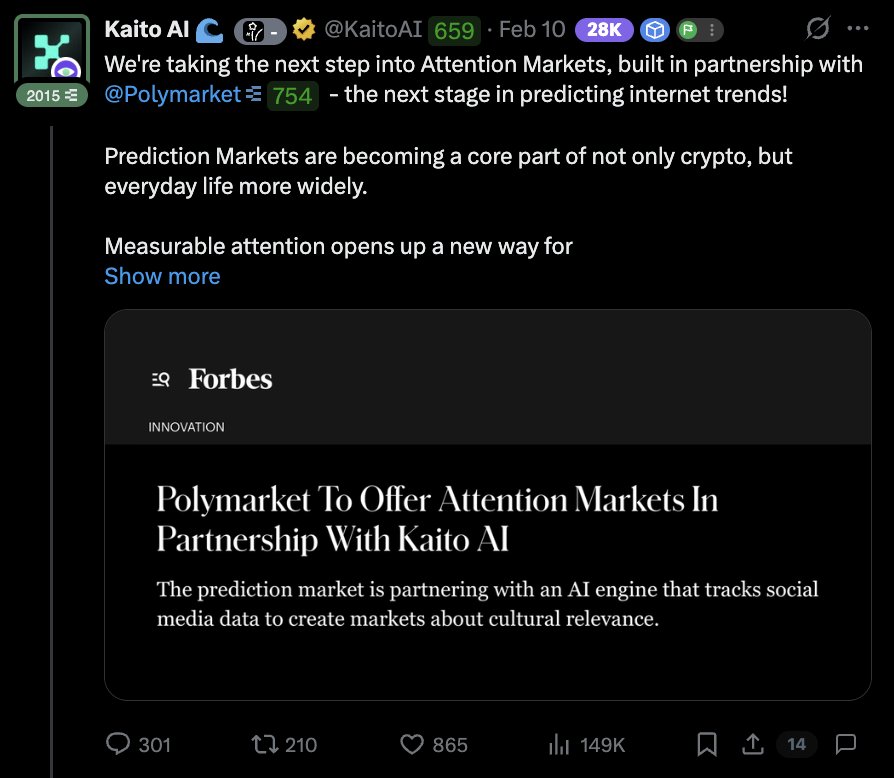Click the blue cube badge icon
Image resolution: width=894 pixels, height=778 pixels.
pos(655,30)
